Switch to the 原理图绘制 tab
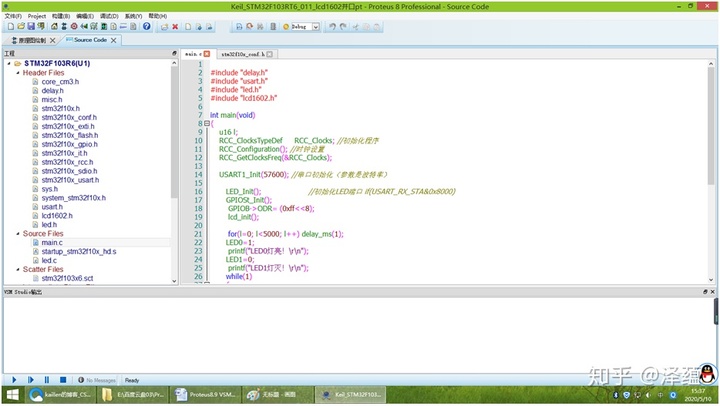The width and height of the screenshot is (720, 406). [32, 40]
